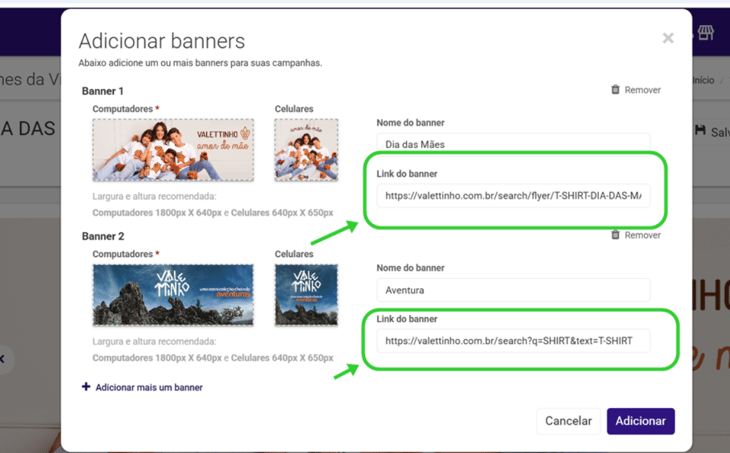Select Banner 2 Computadores image thumbnail
This screenshot has height=453, width=730.
coord(172,295)
